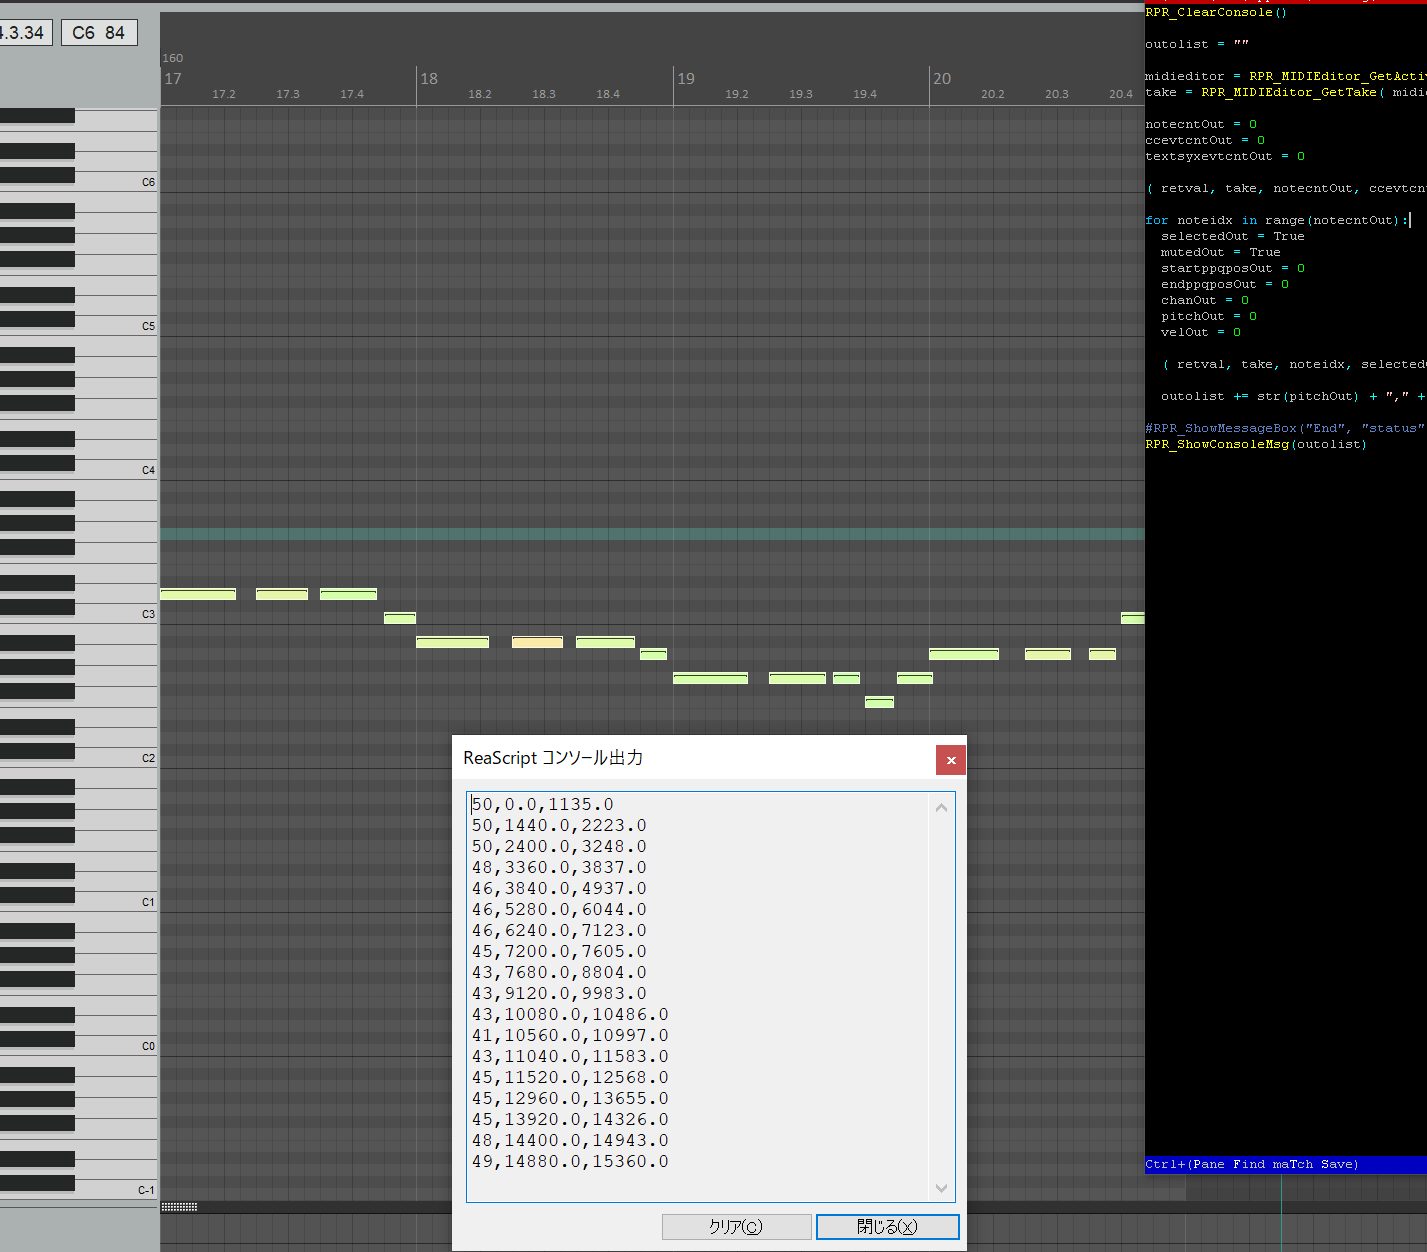Select the lowest note near beat 19.4
Image resolution: width=1427 pixels, height=1252 pixels.
tap(879, 702)
